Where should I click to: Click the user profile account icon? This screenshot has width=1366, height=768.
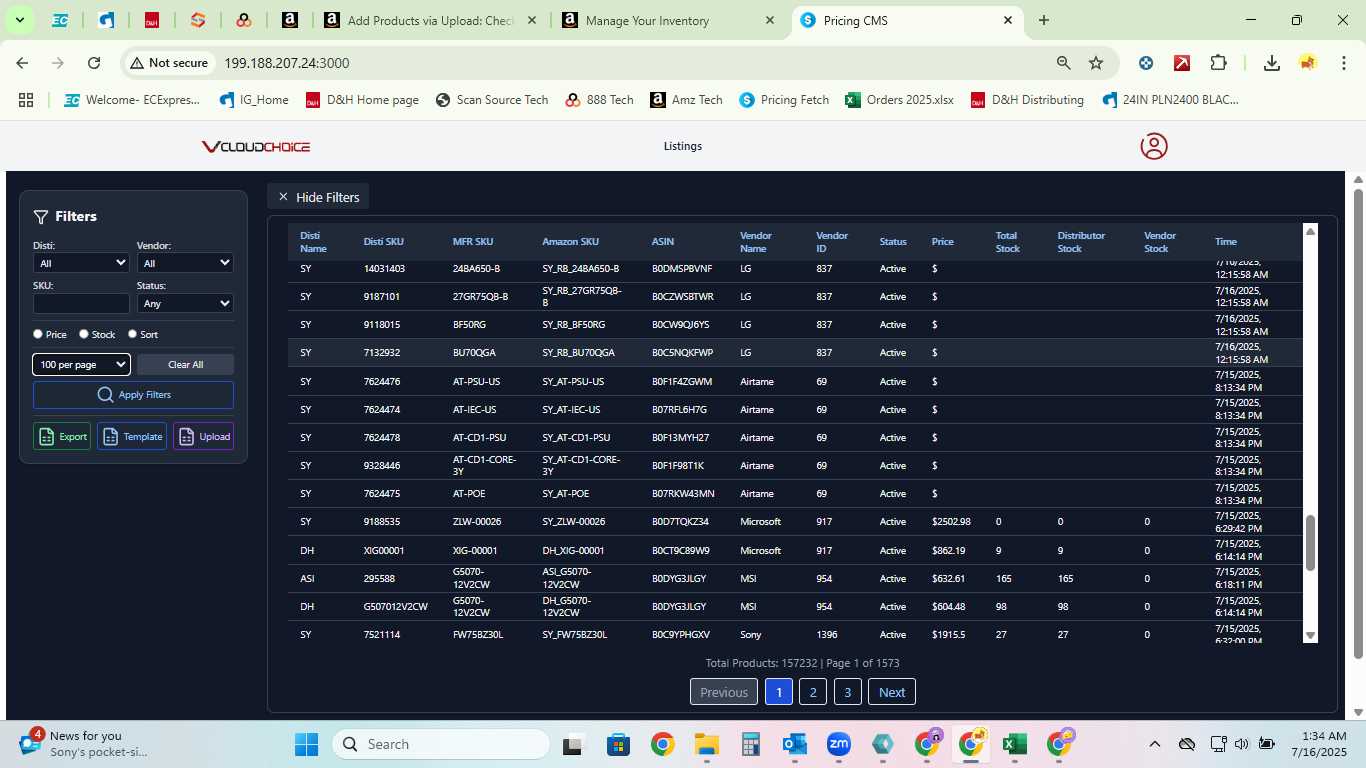point(1154,146)
